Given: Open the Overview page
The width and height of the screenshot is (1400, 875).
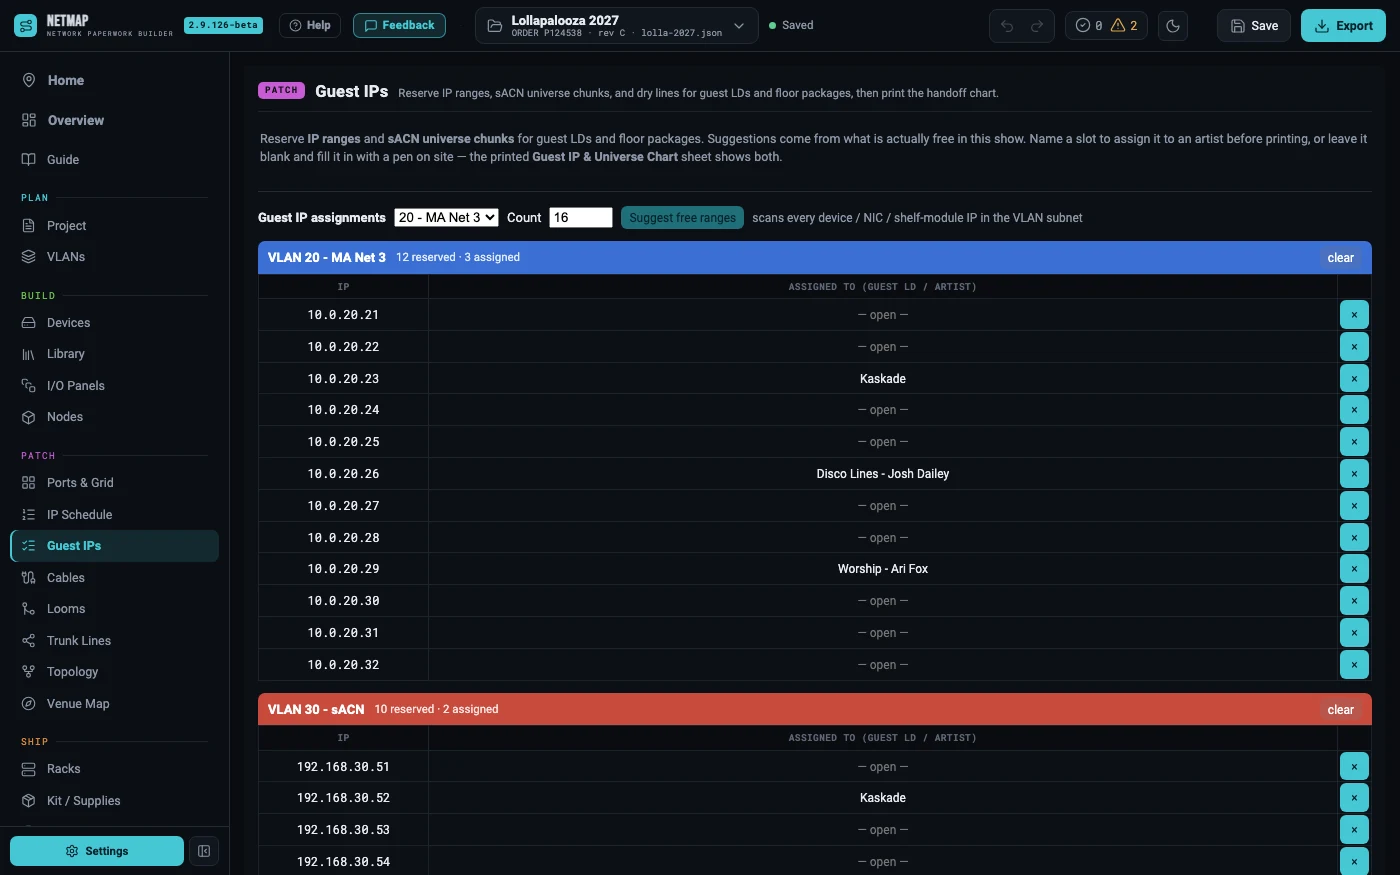Looking at the screenshot, I should [x=114, y=120].
